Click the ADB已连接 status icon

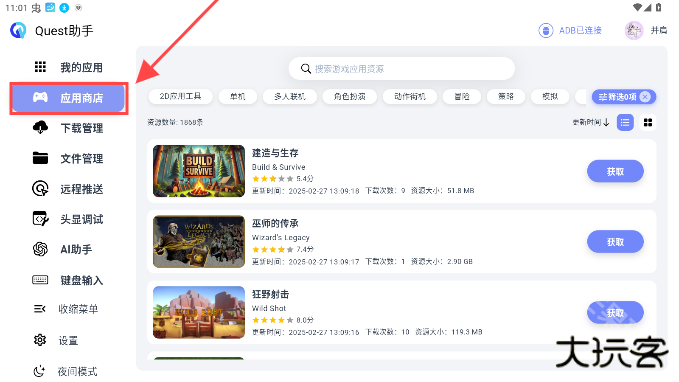[x=546, y=30]
